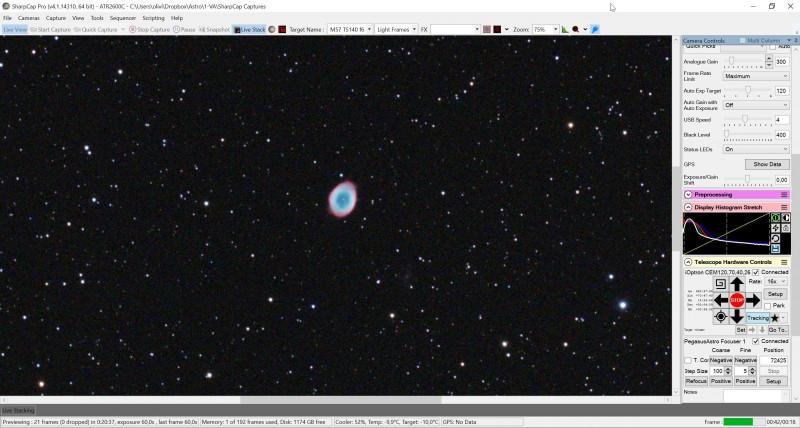This screenshot has width=800, height=428.
Task: Click the Fine Positive focuser button
Action: [745, 381]
